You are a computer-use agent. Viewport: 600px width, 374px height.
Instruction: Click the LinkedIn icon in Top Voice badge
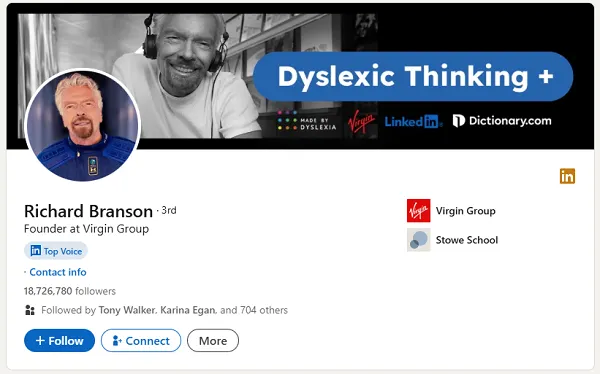pos(36,250)
